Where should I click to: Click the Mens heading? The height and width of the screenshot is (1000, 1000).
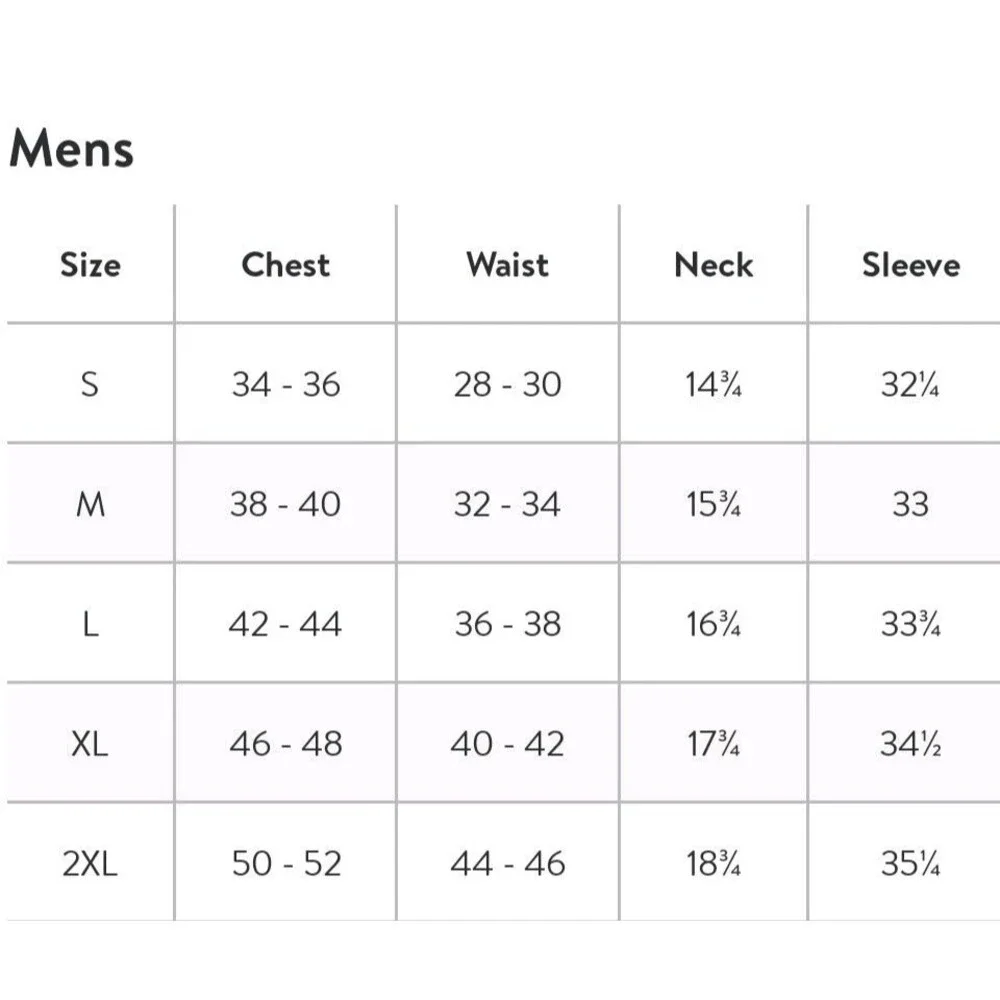71,148
